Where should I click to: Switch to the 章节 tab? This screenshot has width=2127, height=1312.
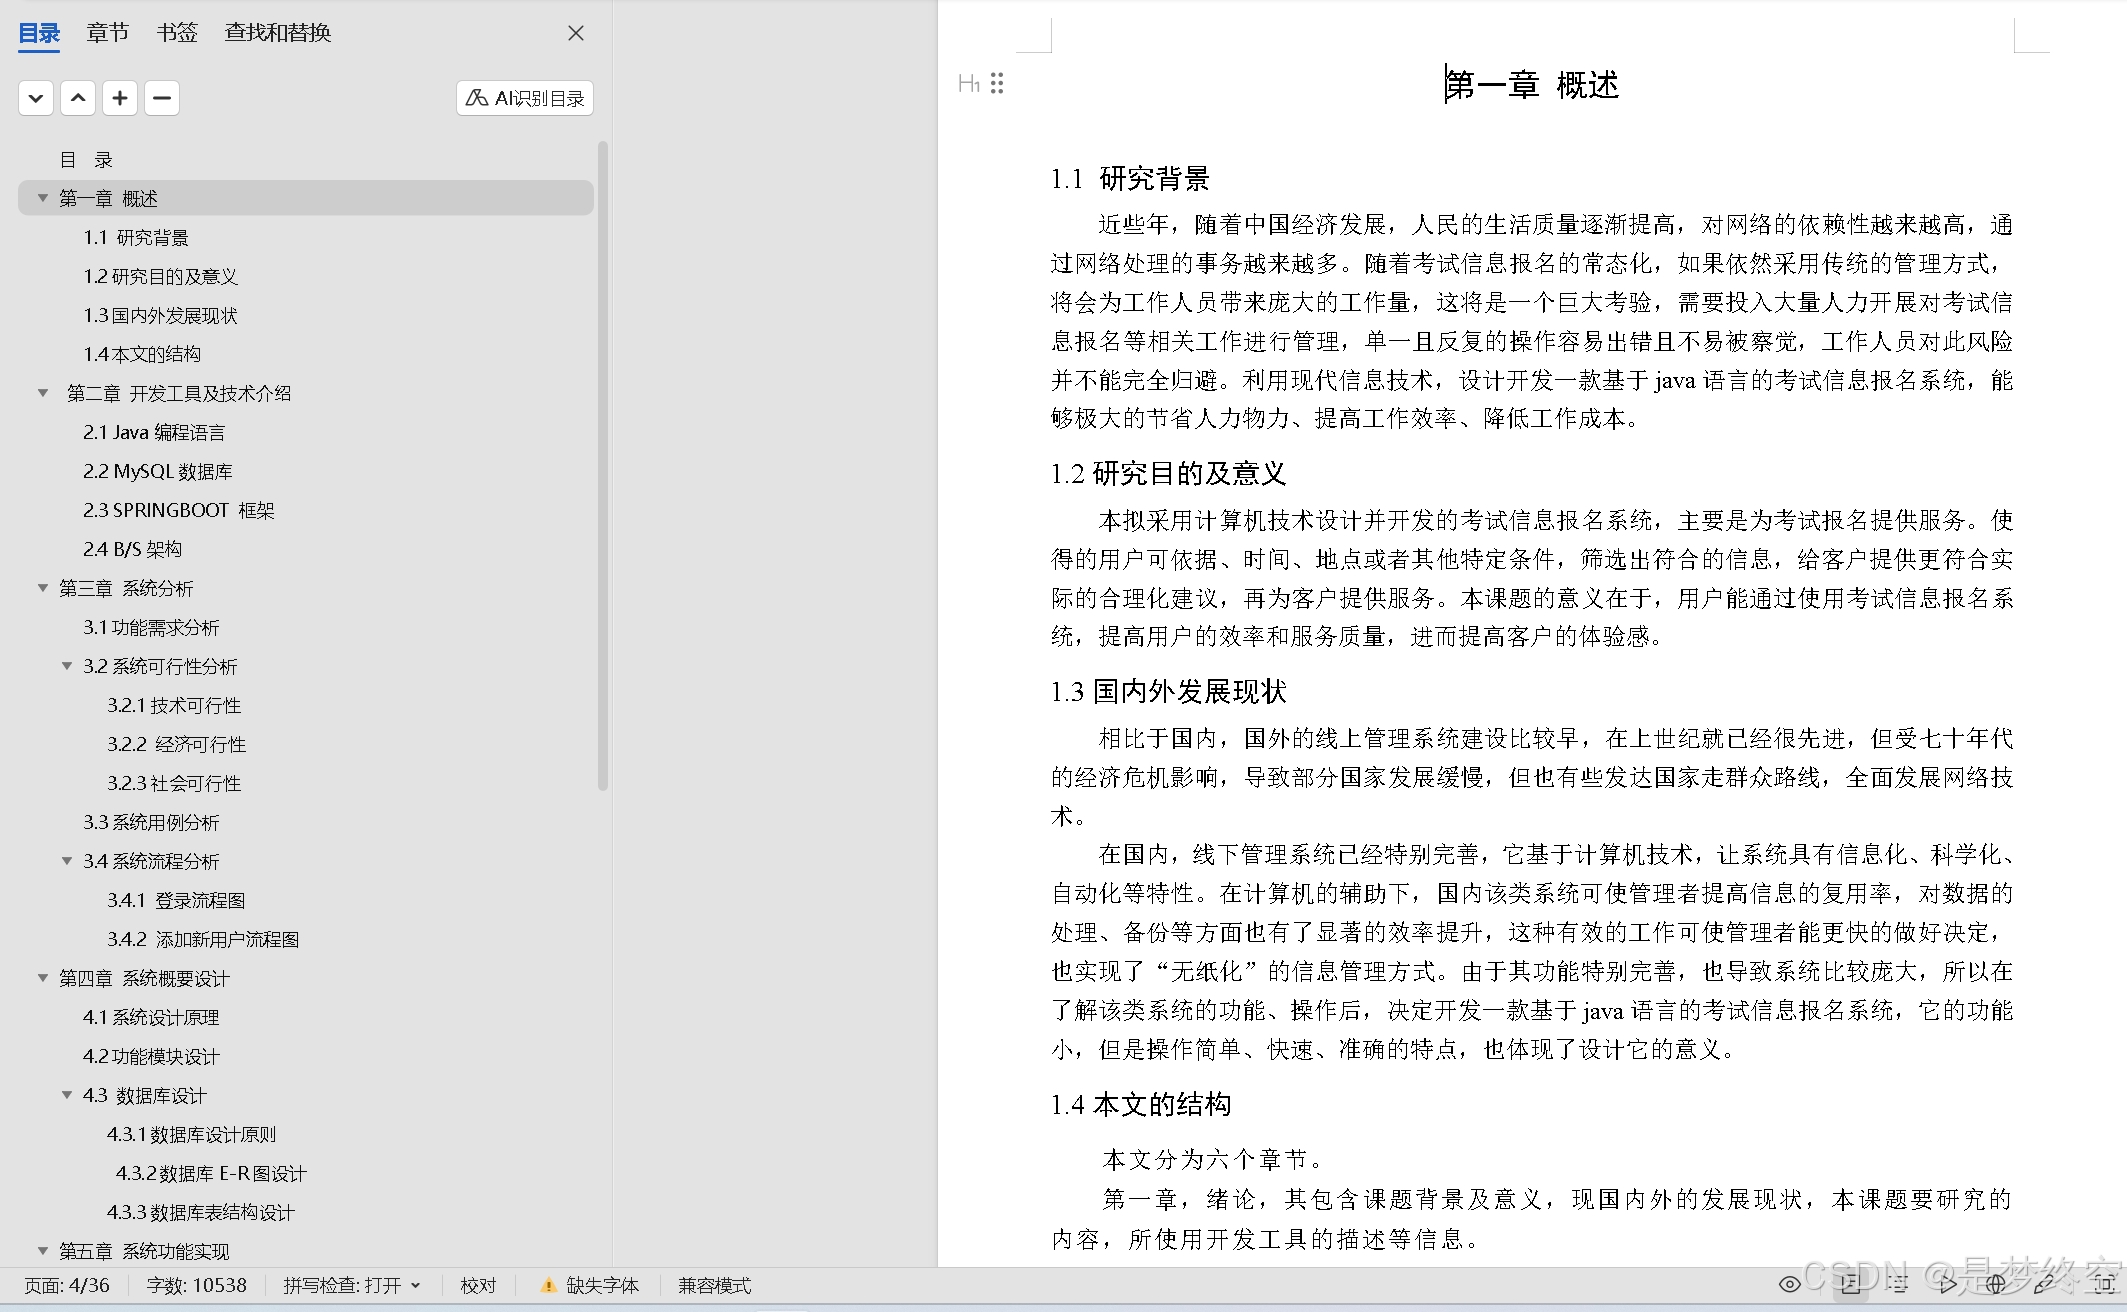point(107,33)
